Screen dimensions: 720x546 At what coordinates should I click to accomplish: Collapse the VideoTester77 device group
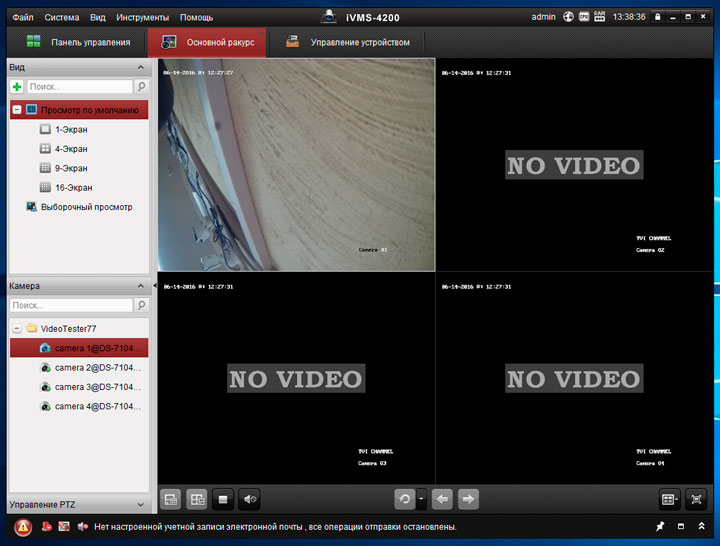[17, 328]
